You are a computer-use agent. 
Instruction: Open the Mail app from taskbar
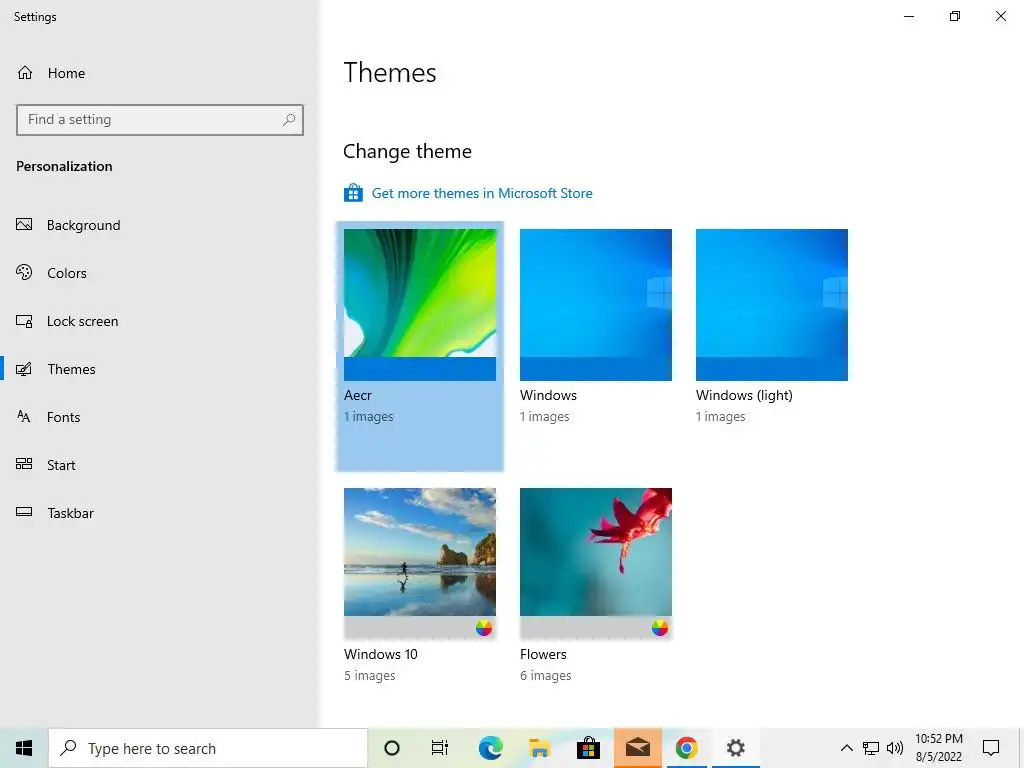pos(637,748)
